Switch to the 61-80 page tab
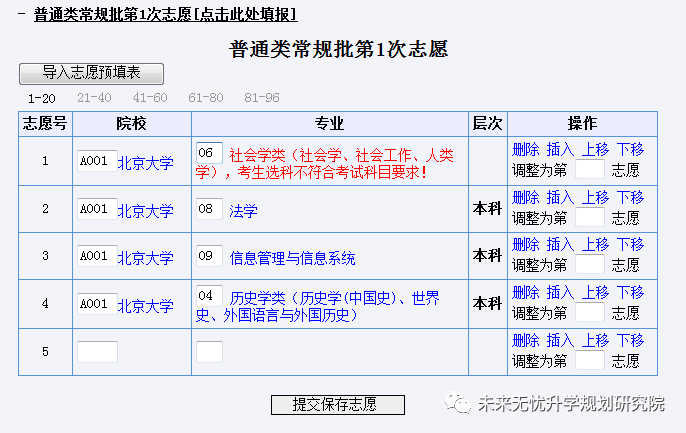 click(x=206, y=98)
